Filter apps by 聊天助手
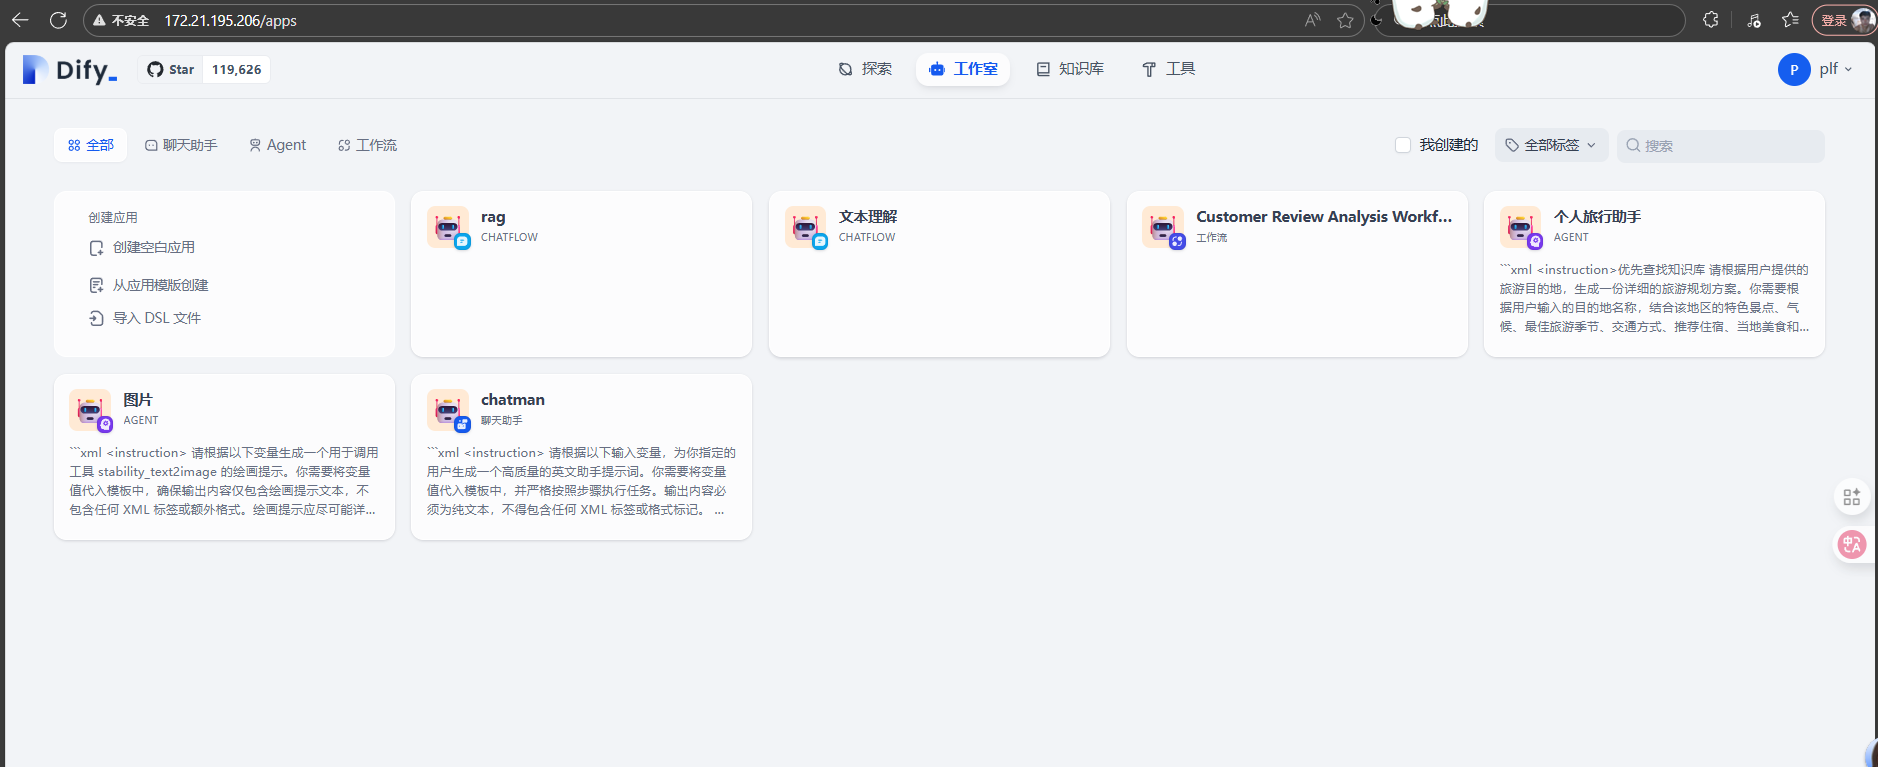This screenshot has width=1878, height=767. [x=181, y=145]
